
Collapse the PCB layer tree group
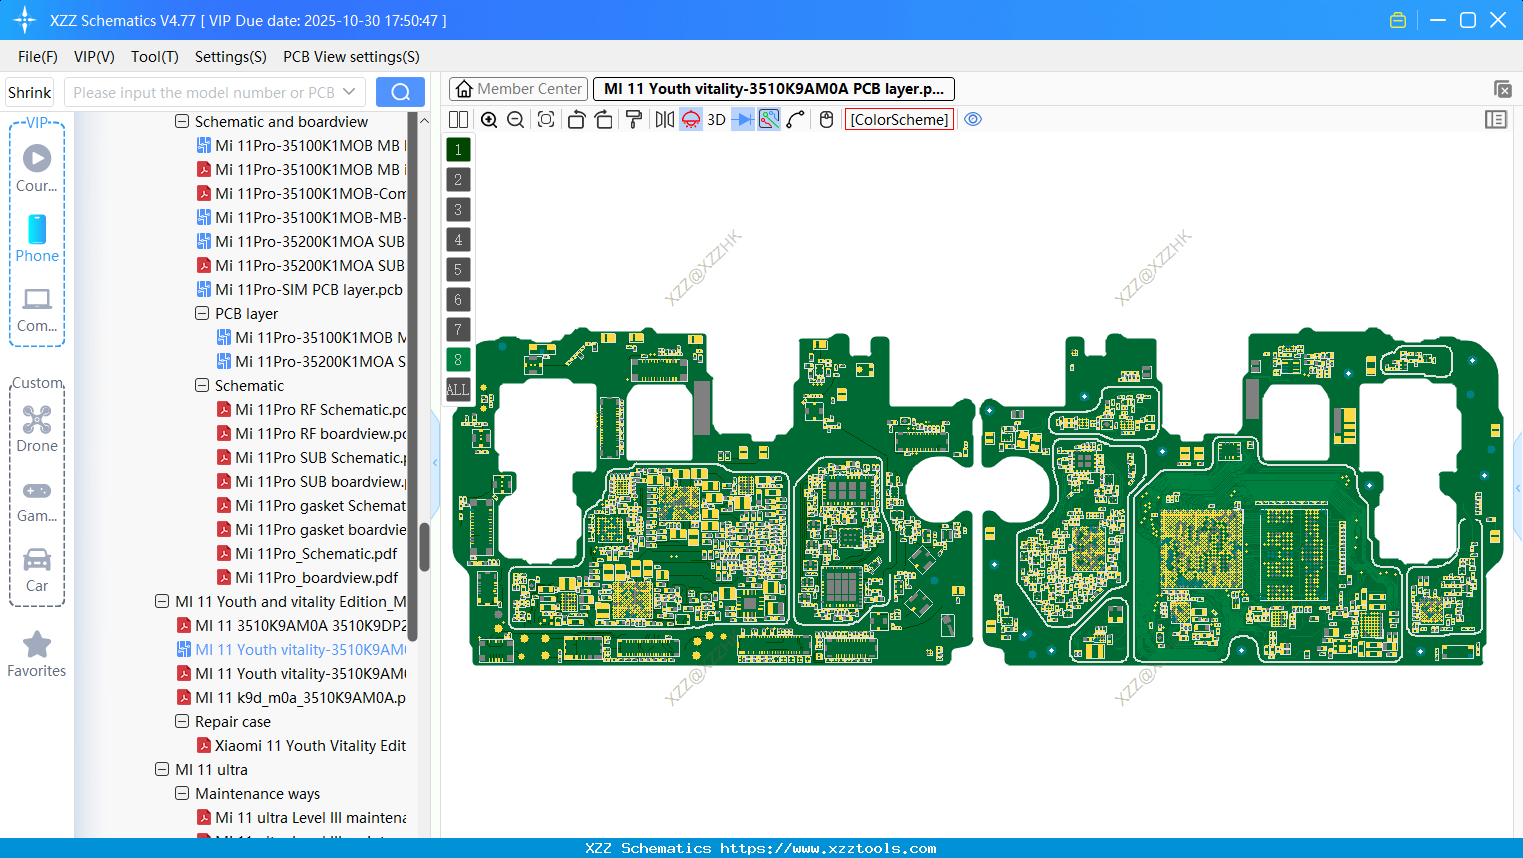pyautogui.click(x=201, y=313)
